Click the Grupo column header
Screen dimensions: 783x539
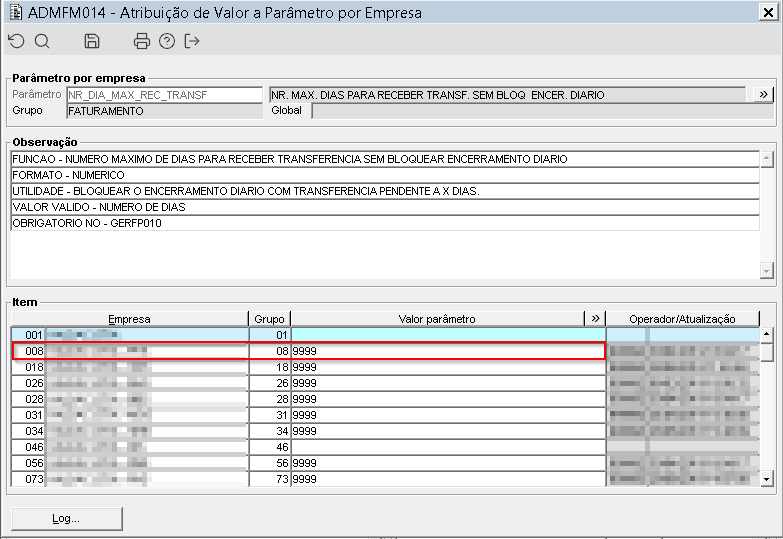click(x=269, y=319)
